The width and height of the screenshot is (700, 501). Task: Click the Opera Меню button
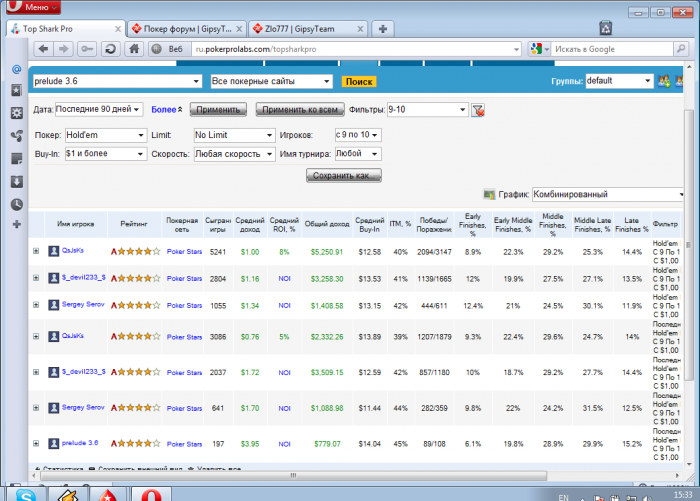(x=36, y=8)
